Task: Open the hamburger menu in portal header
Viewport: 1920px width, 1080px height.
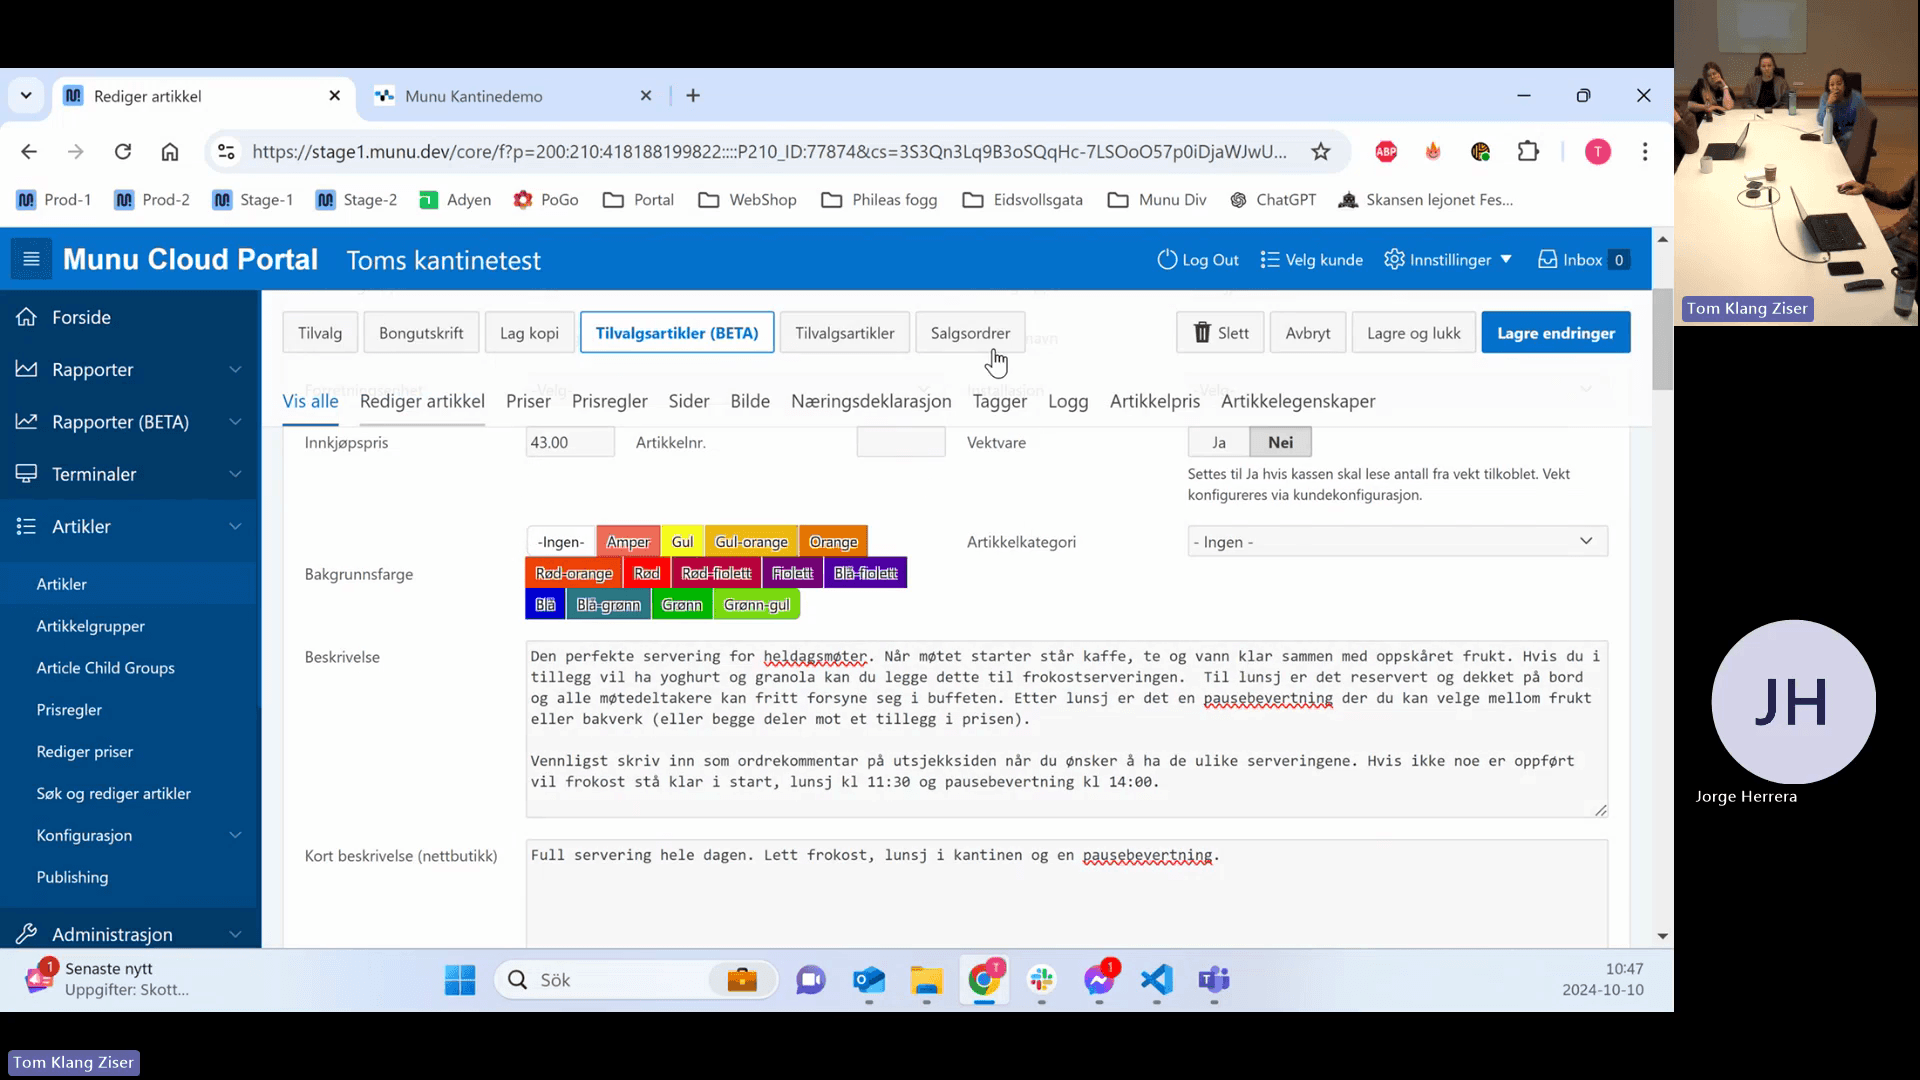Action: point(31,260)
